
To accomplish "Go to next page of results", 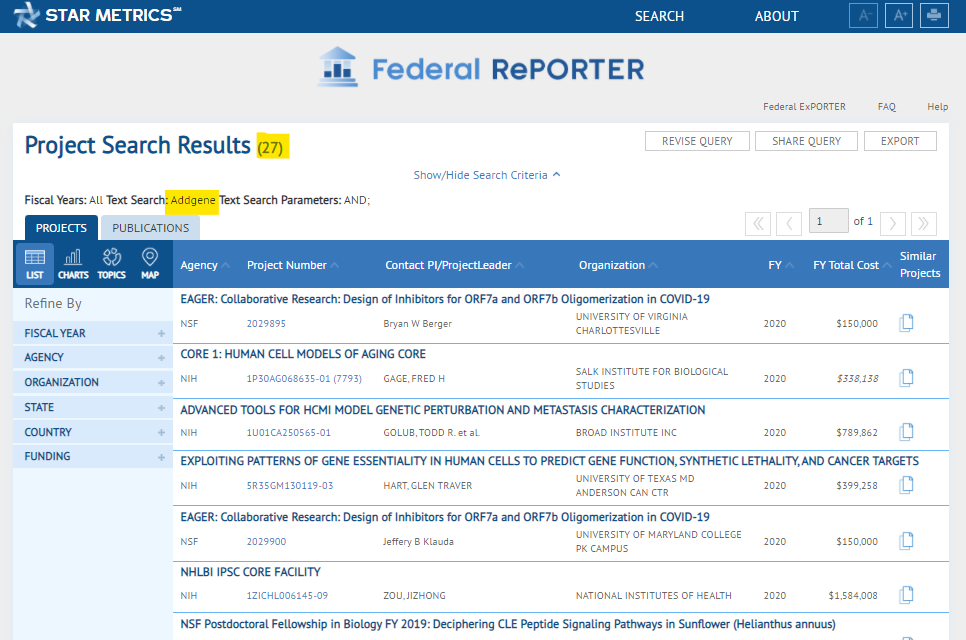I will click(x=893, y=224).
